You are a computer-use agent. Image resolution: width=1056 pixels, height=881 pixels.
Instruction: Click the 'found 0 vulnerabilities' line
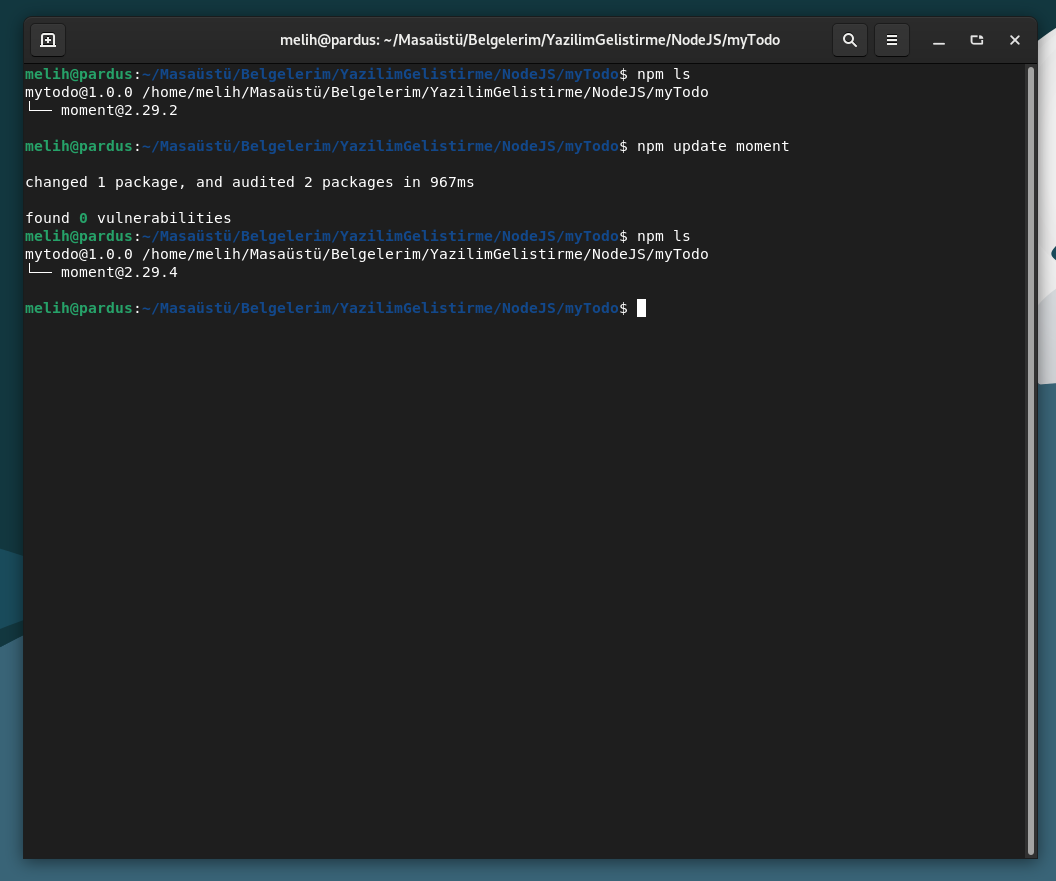[x=128, y=218]
